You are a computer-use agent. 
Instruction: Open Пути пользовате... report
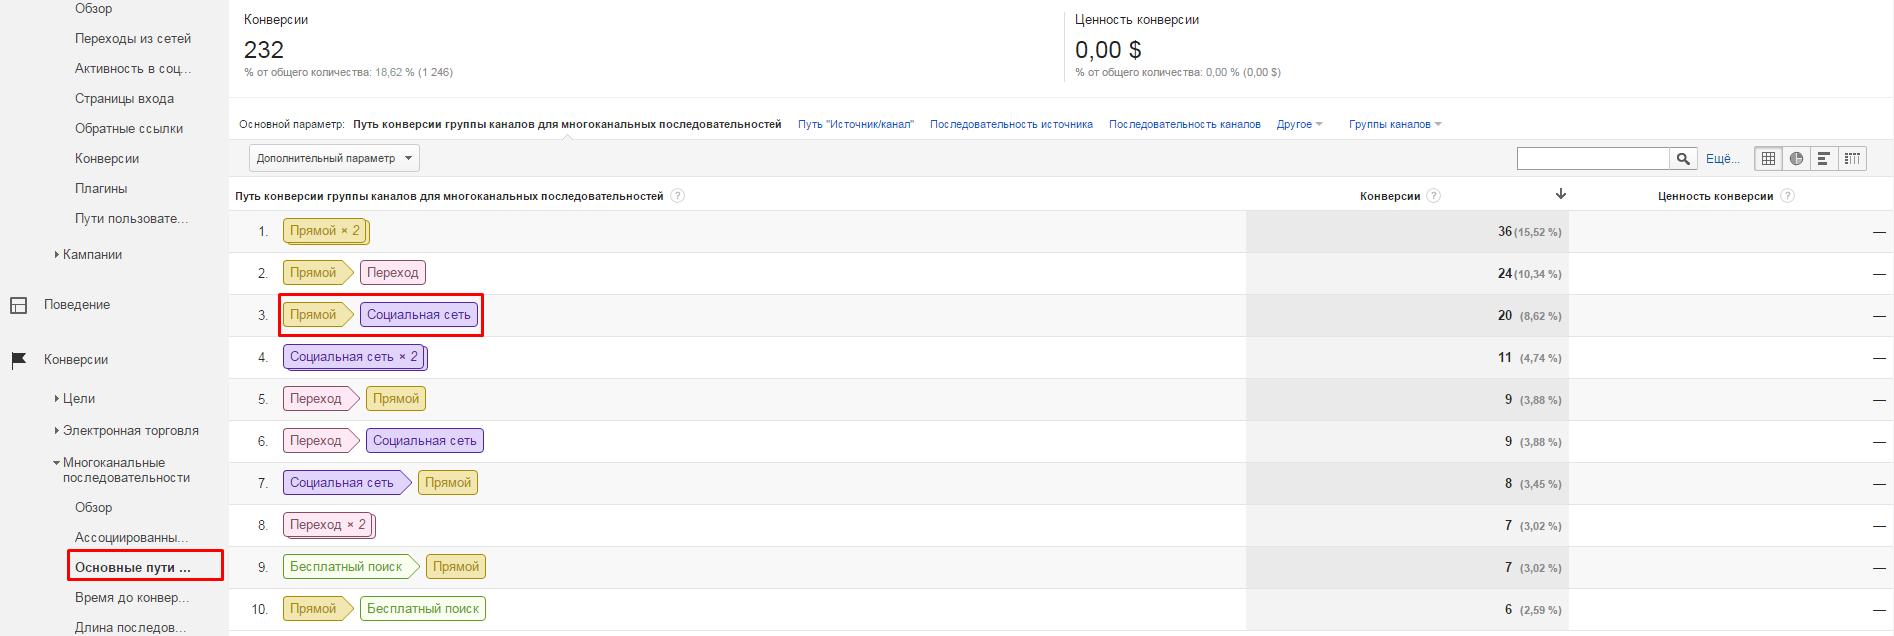(x=131, y=219)
